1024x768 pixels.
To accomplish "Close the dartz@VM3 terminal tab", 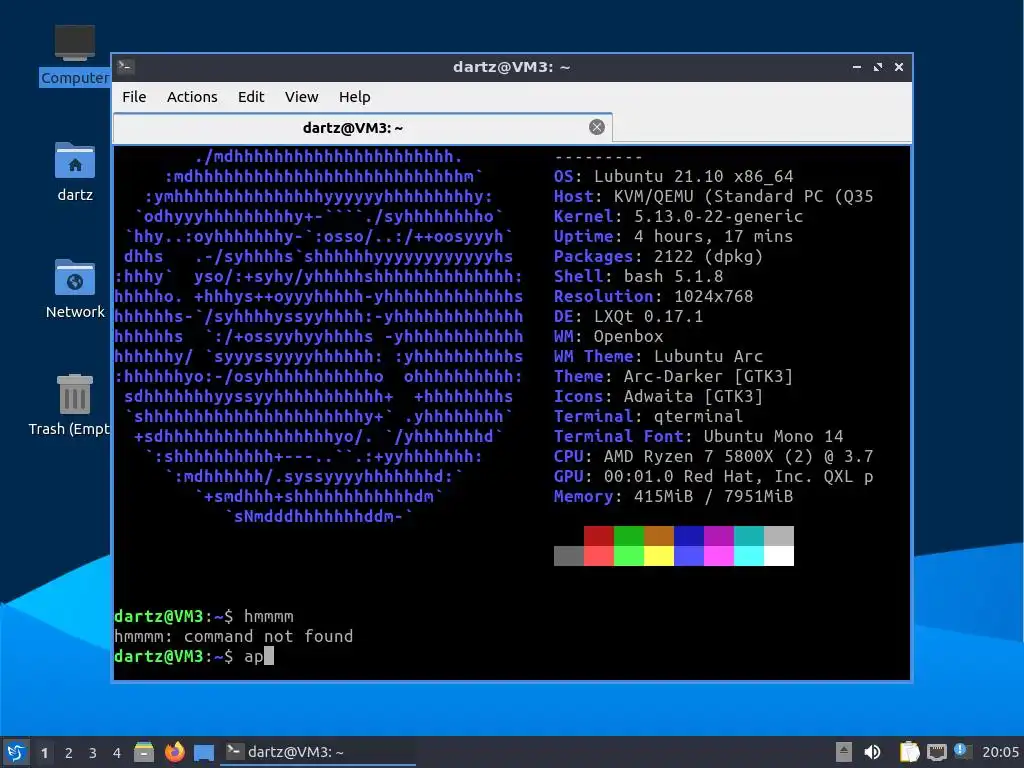I will 596,127.
